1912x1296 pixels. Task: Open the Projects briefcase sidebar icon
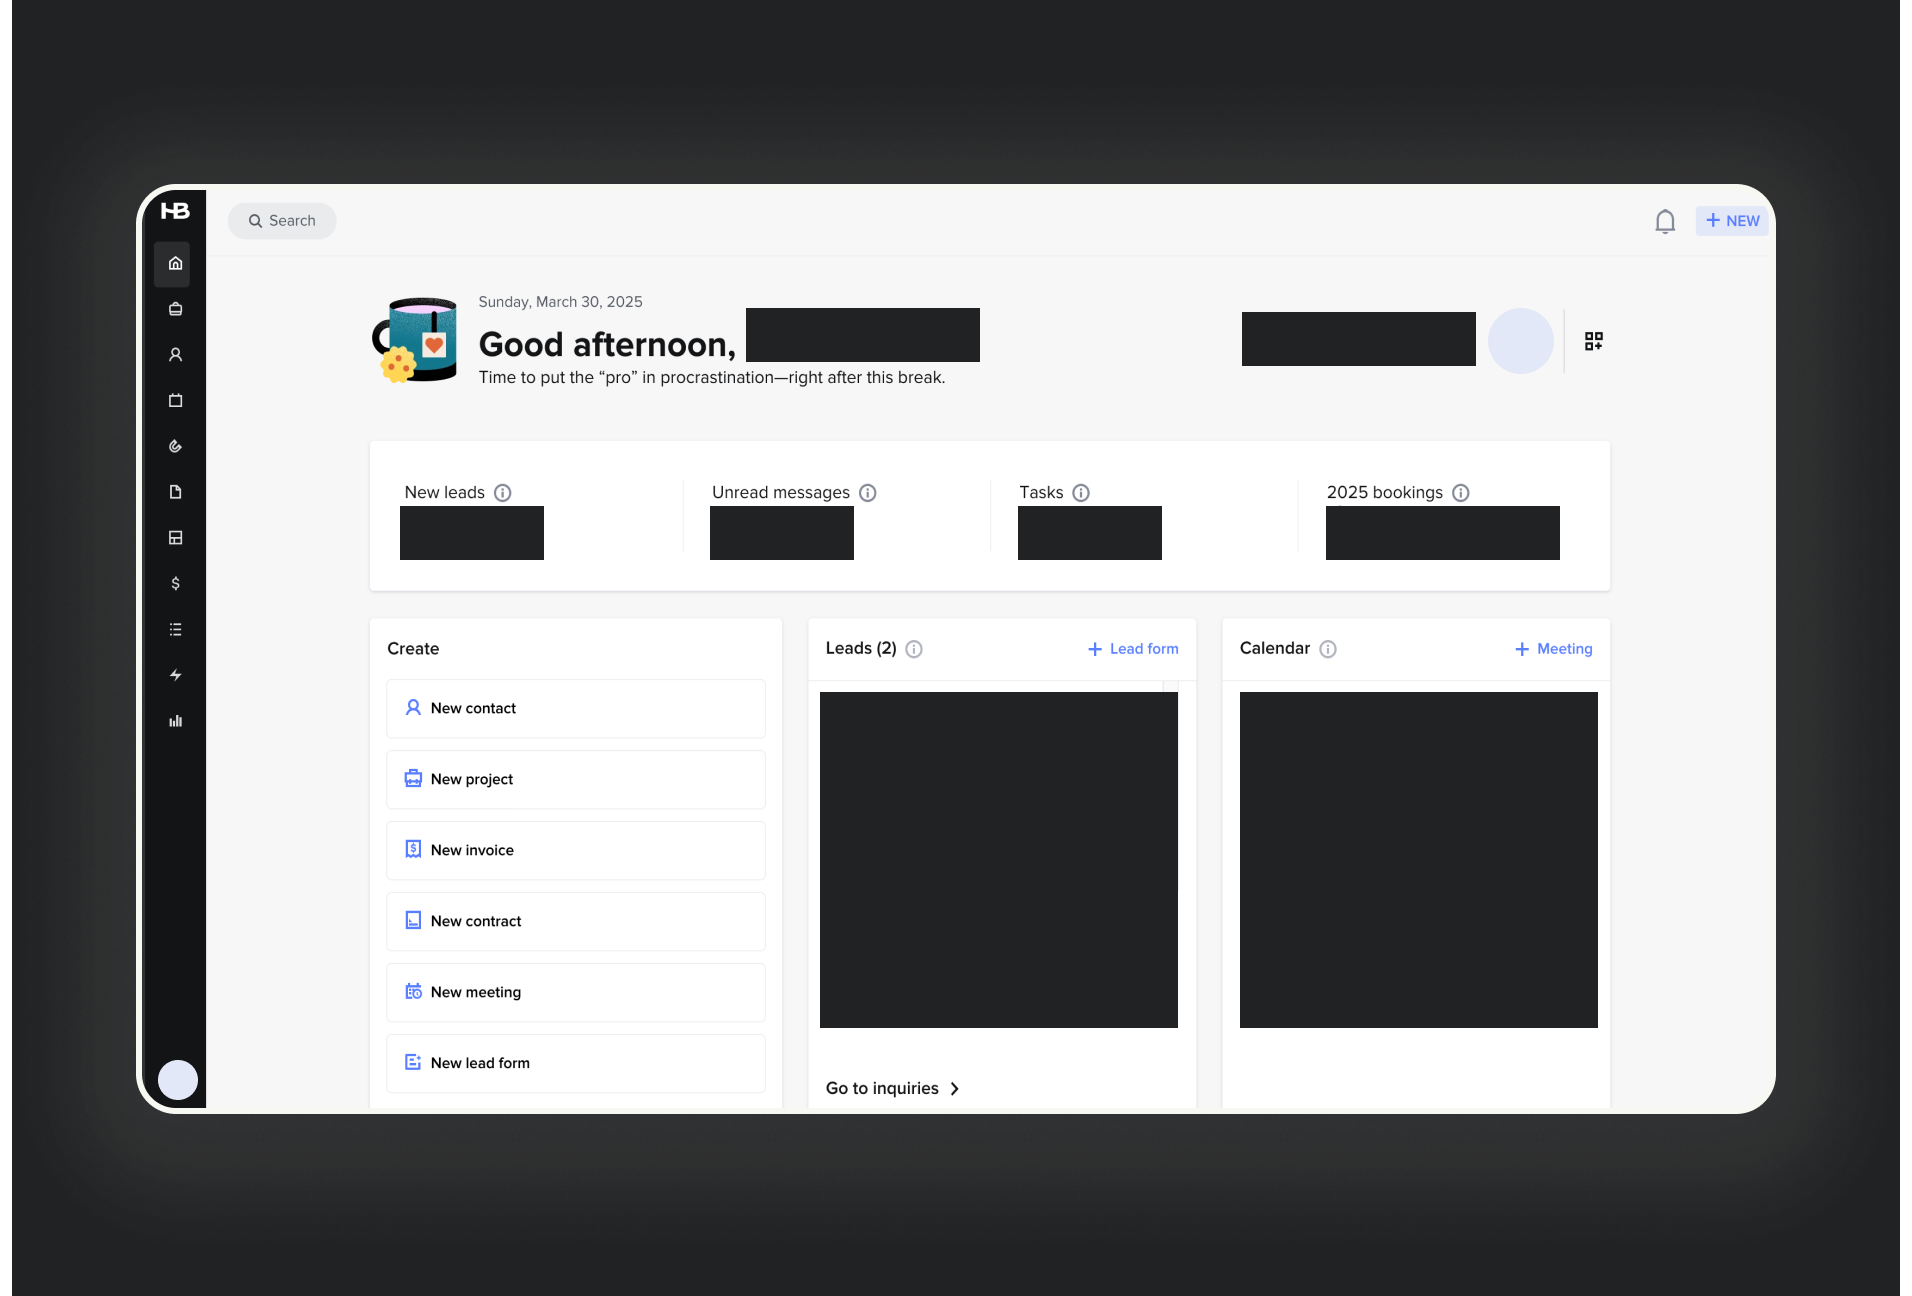tap(175, 309)
